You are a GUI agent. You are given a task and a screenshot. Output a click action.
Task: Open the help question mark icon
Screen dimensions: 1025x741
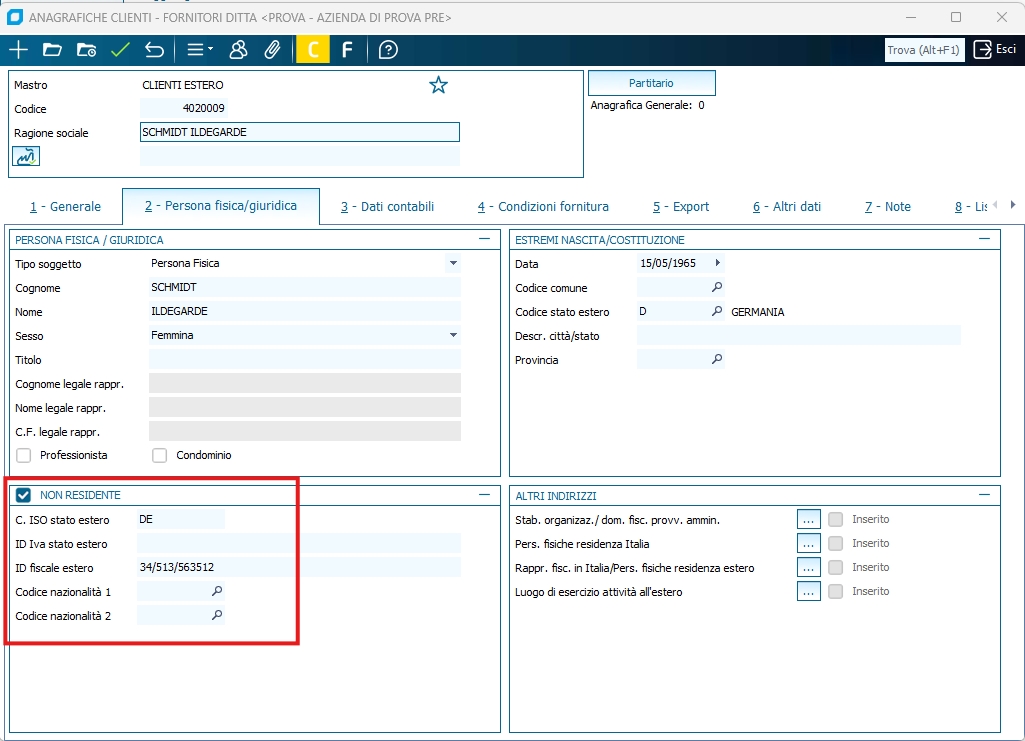389,50
